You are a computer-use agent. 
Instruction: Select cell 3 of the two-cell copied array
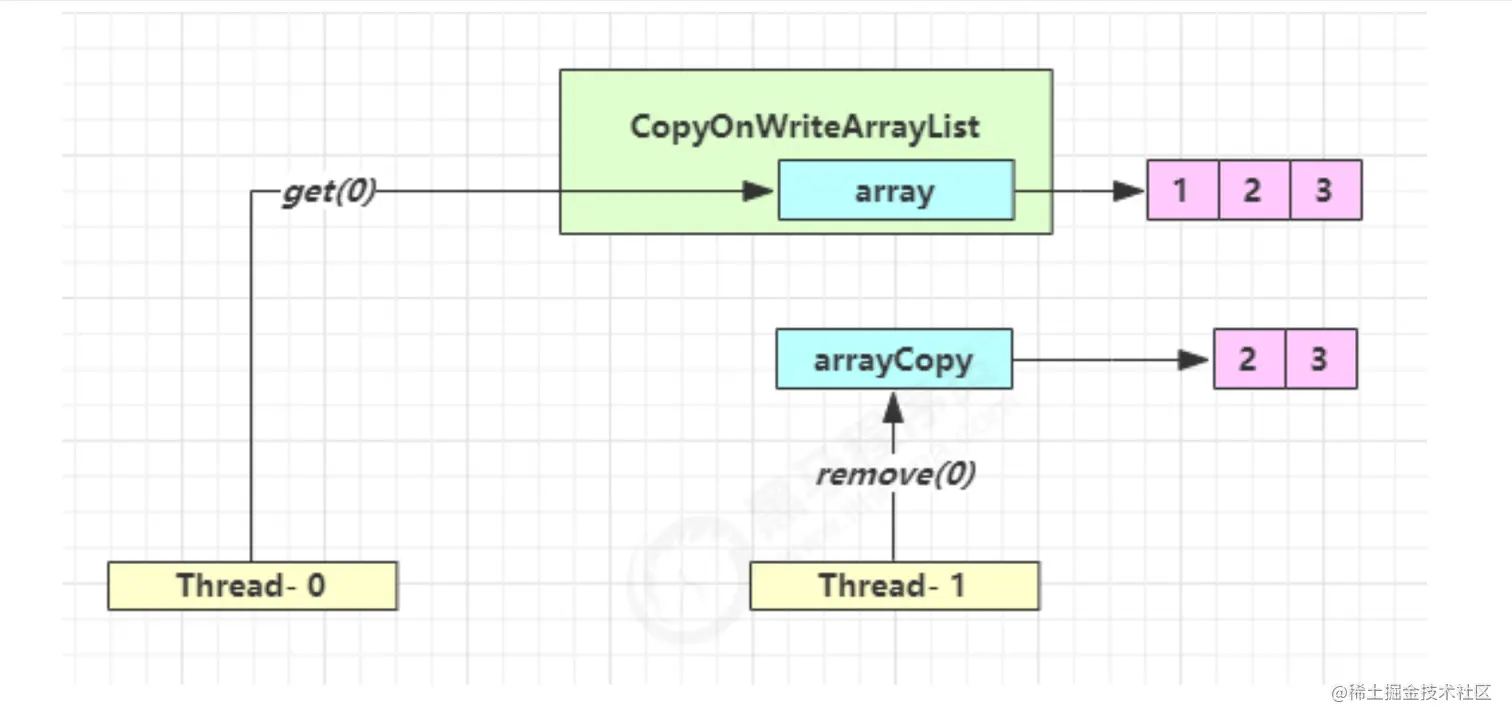point(1321,359)
